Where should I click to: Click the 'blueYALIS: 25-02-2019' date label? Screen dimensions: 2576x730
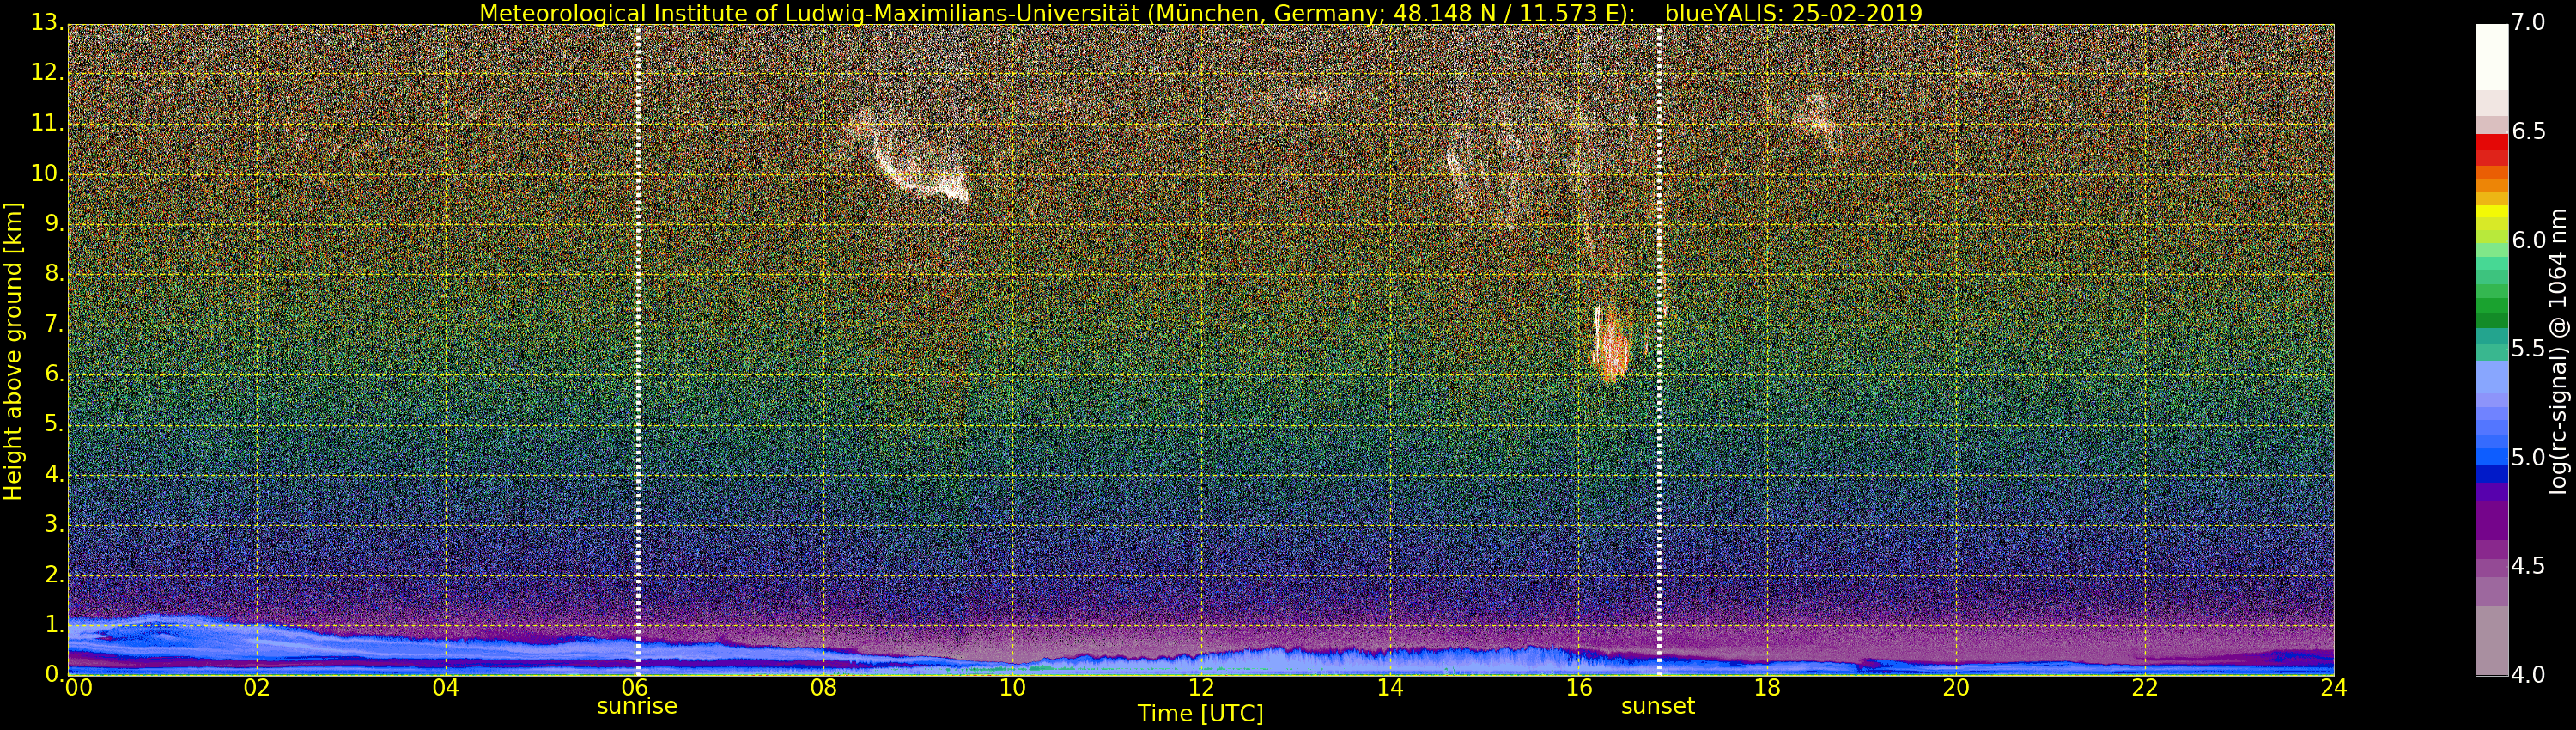[x=1793, y=13]
